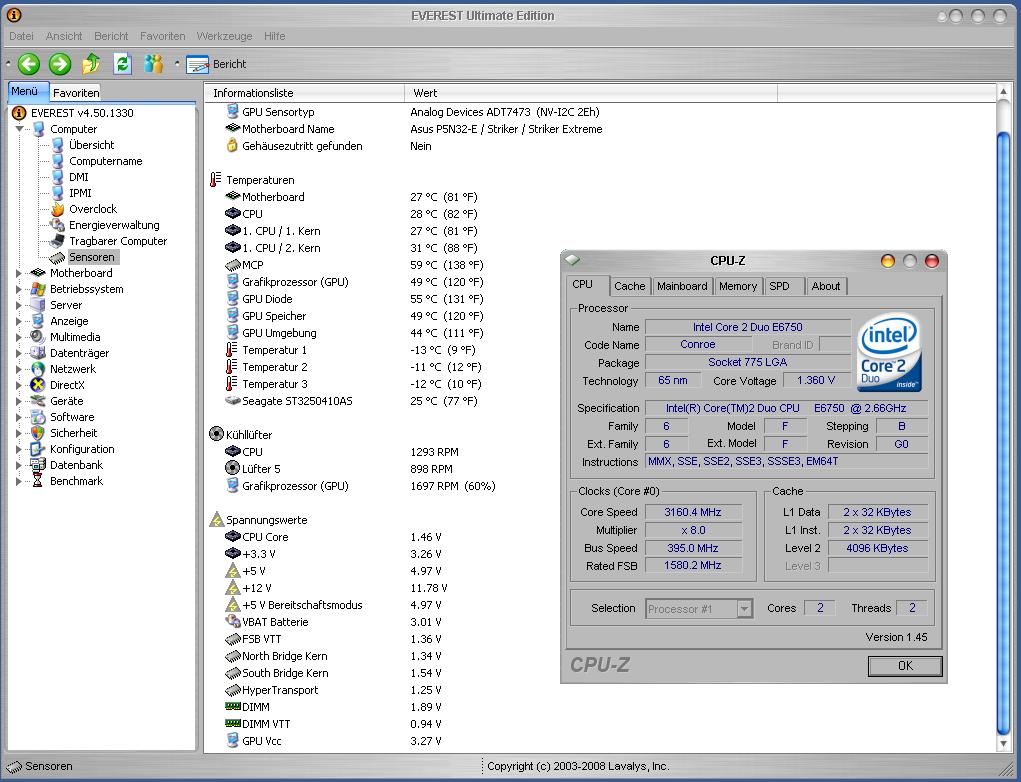Click the scrollbar down arrow
This screenshot has height=782, width=1021.
coord(1003,743)
